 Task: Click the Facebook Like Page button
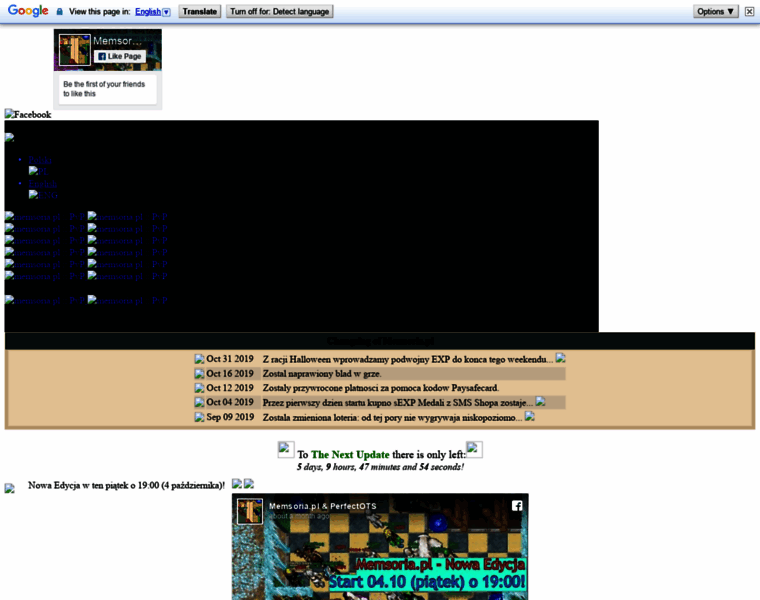pos(120,56)
